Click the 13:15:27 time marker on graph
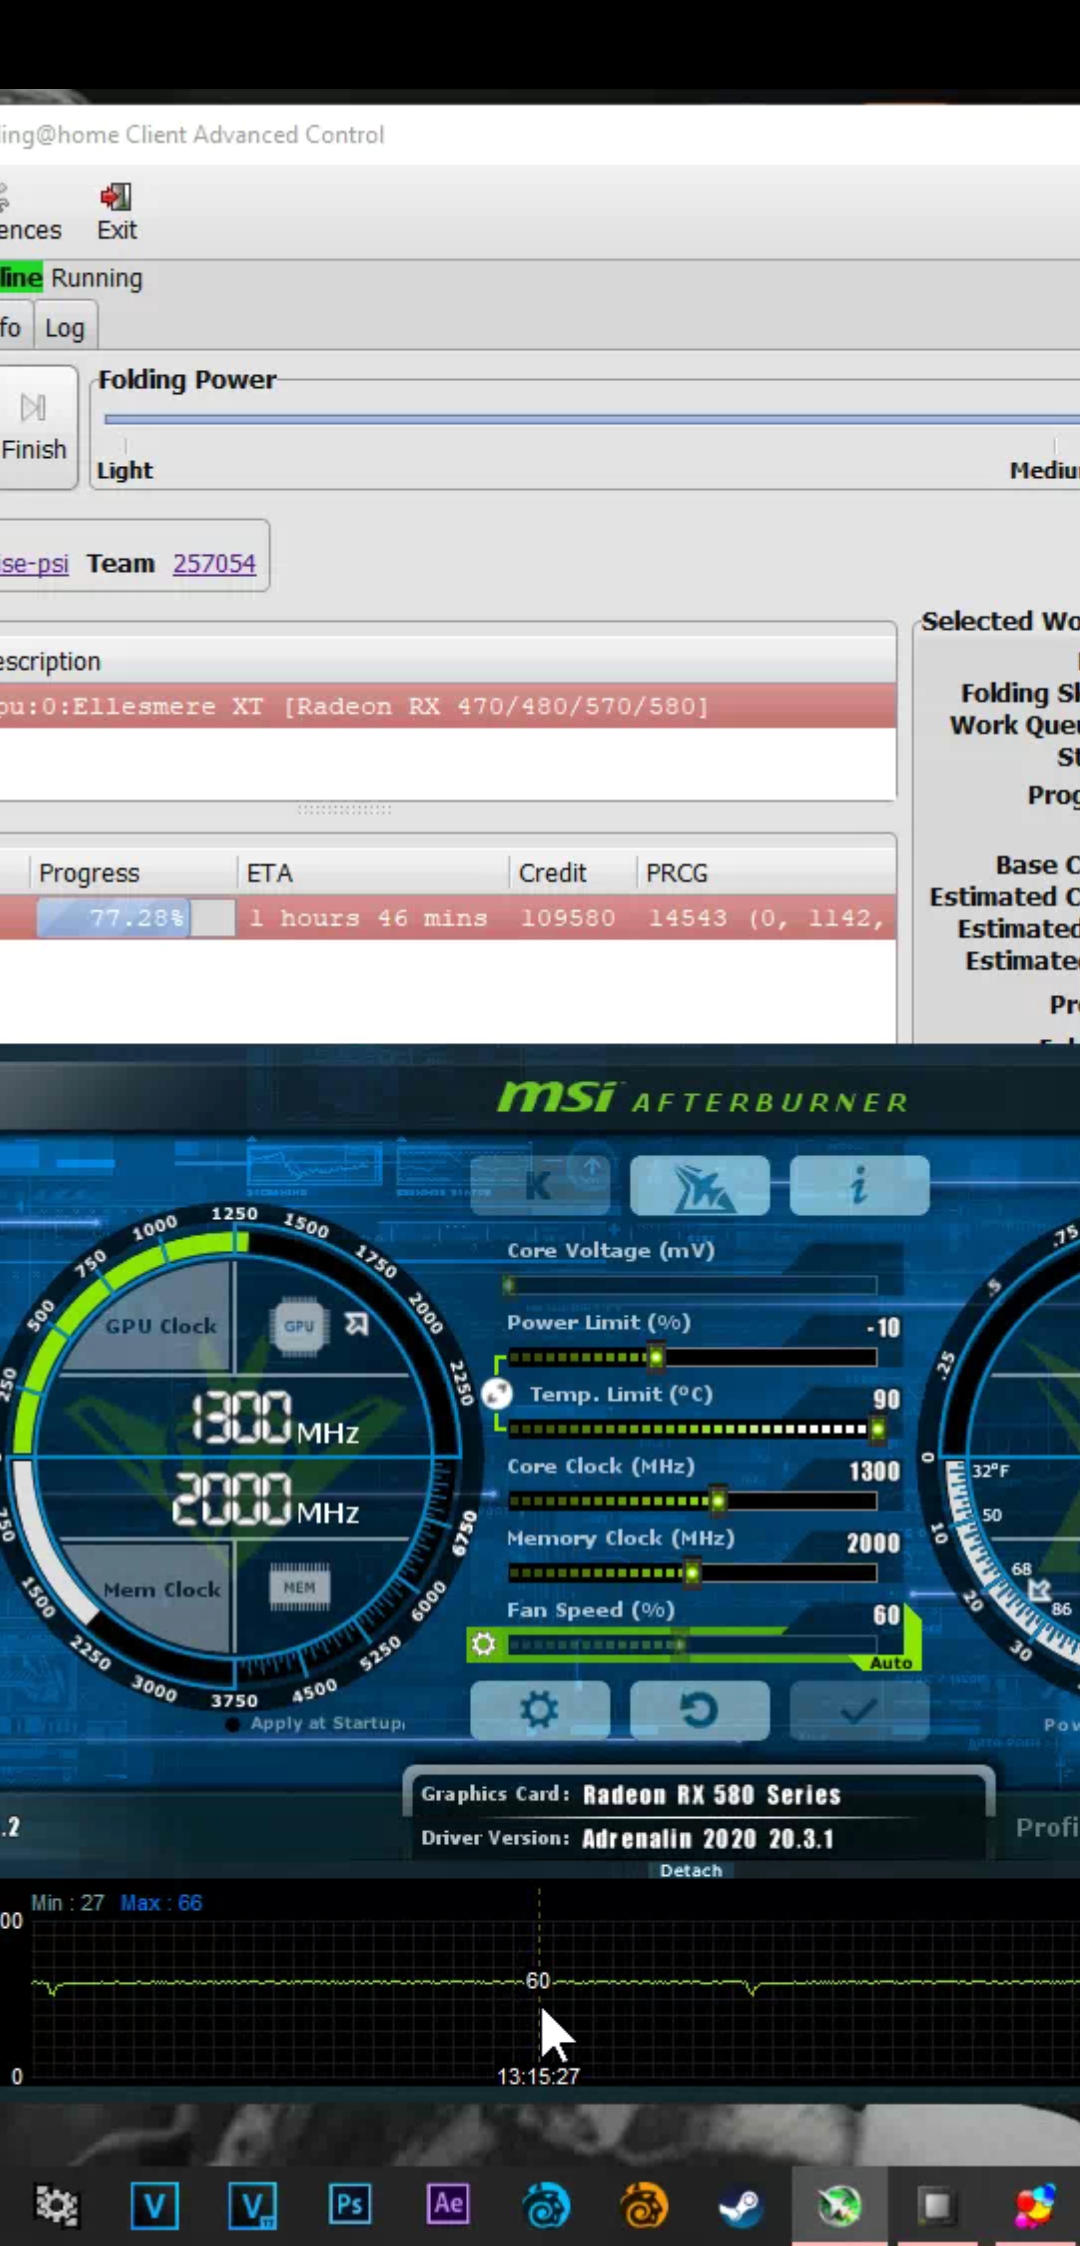The width and height of the screenshot is (1080, 2246). 538,2076
